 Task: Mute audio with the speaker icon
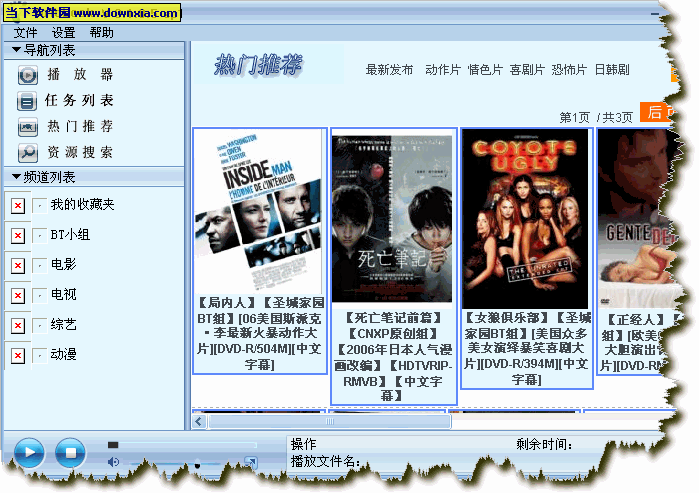113,462
